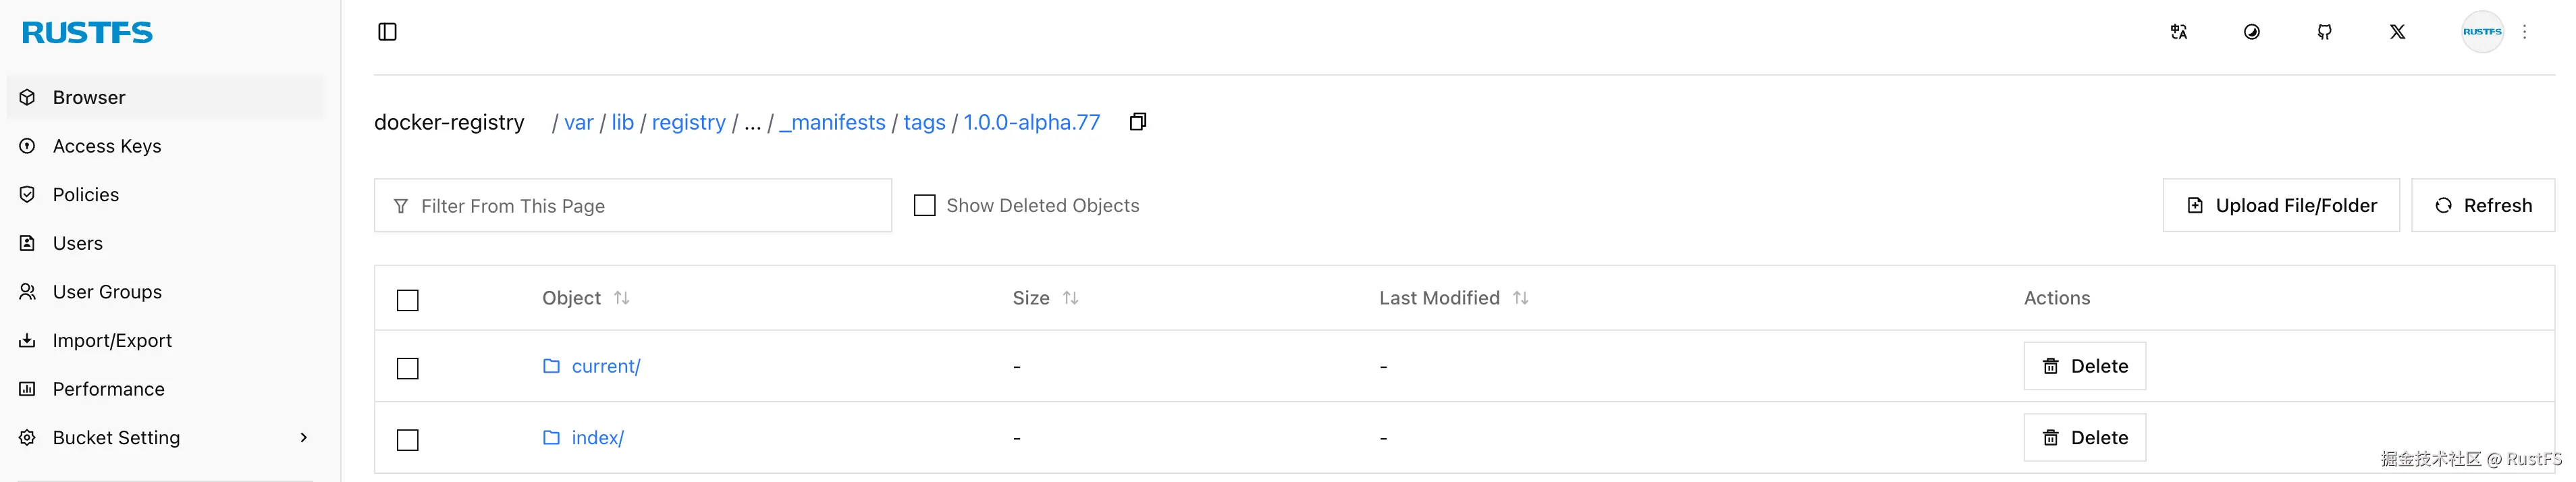Tick the select-all objects header checkbox
This screenshot has width=2576, height=482.
[x=408, y=300]
